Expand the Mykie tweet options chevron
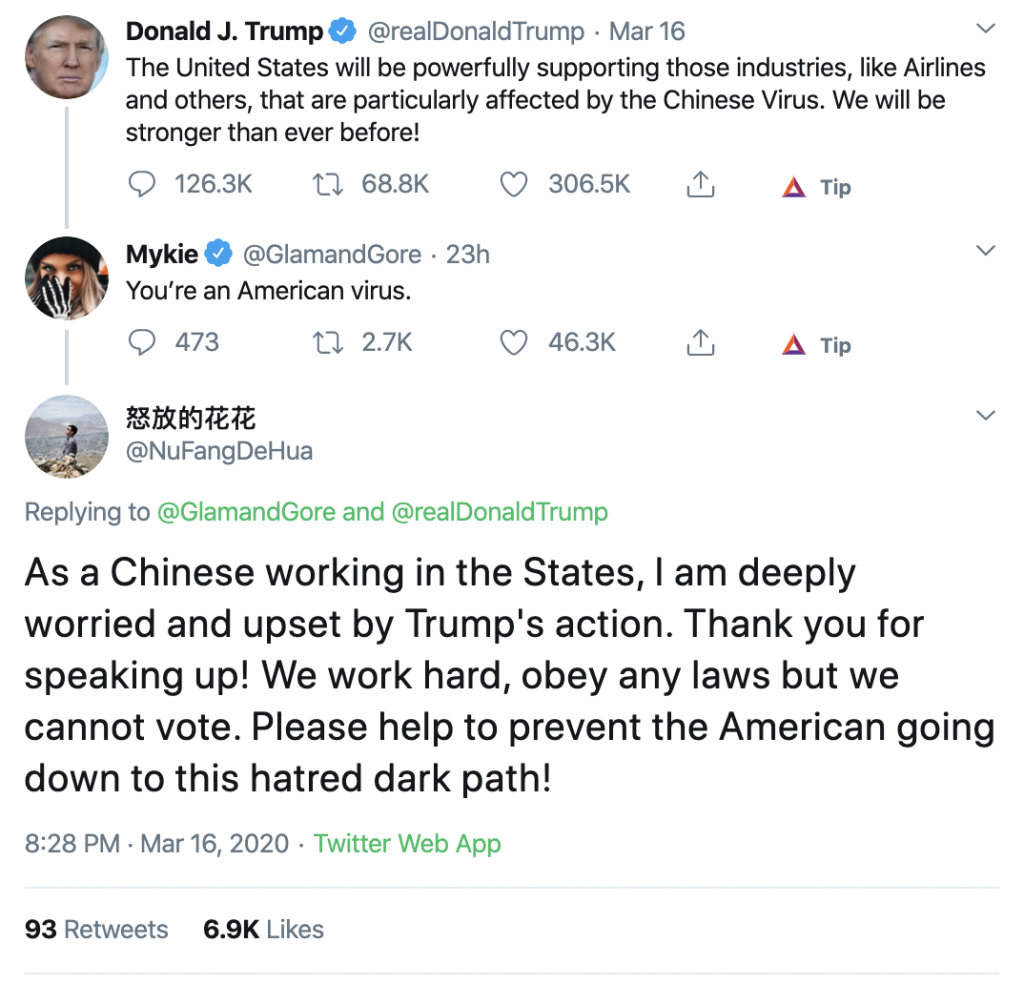Viewport: 1024px width, 984px height. coord(986,251)
